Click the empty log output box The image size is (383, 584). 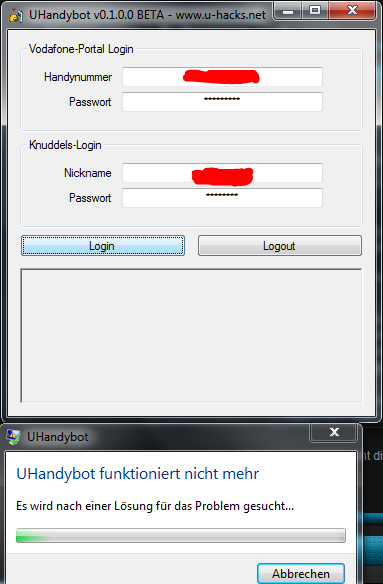(191, 336)
